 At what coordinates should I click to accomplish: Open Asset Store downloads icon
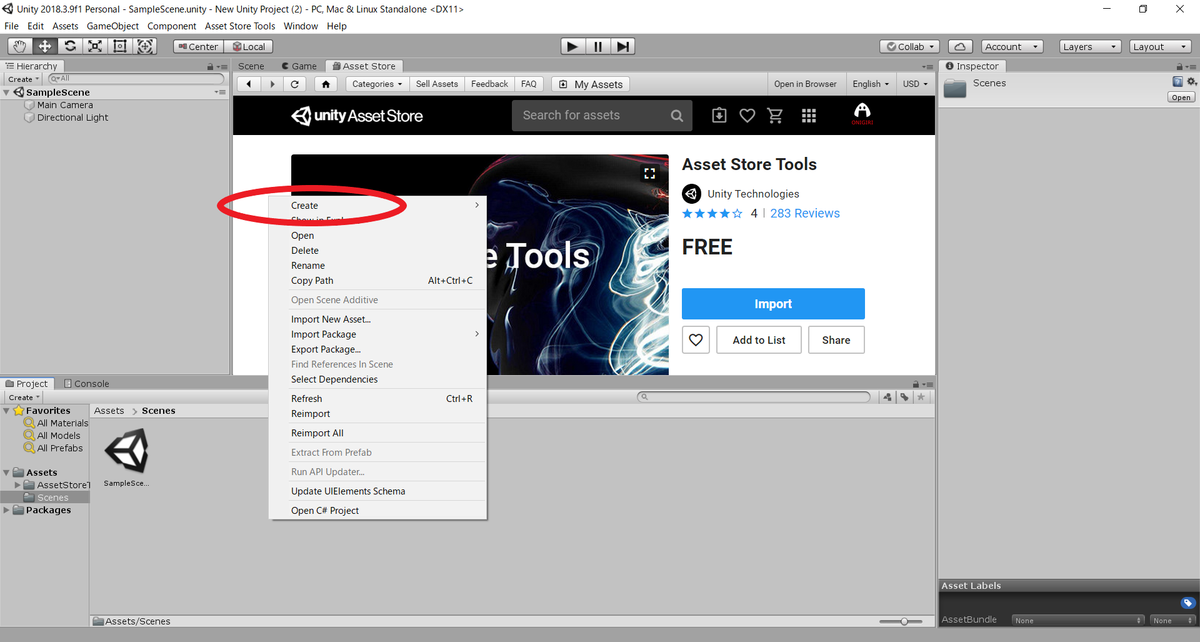tap(719, 115)
